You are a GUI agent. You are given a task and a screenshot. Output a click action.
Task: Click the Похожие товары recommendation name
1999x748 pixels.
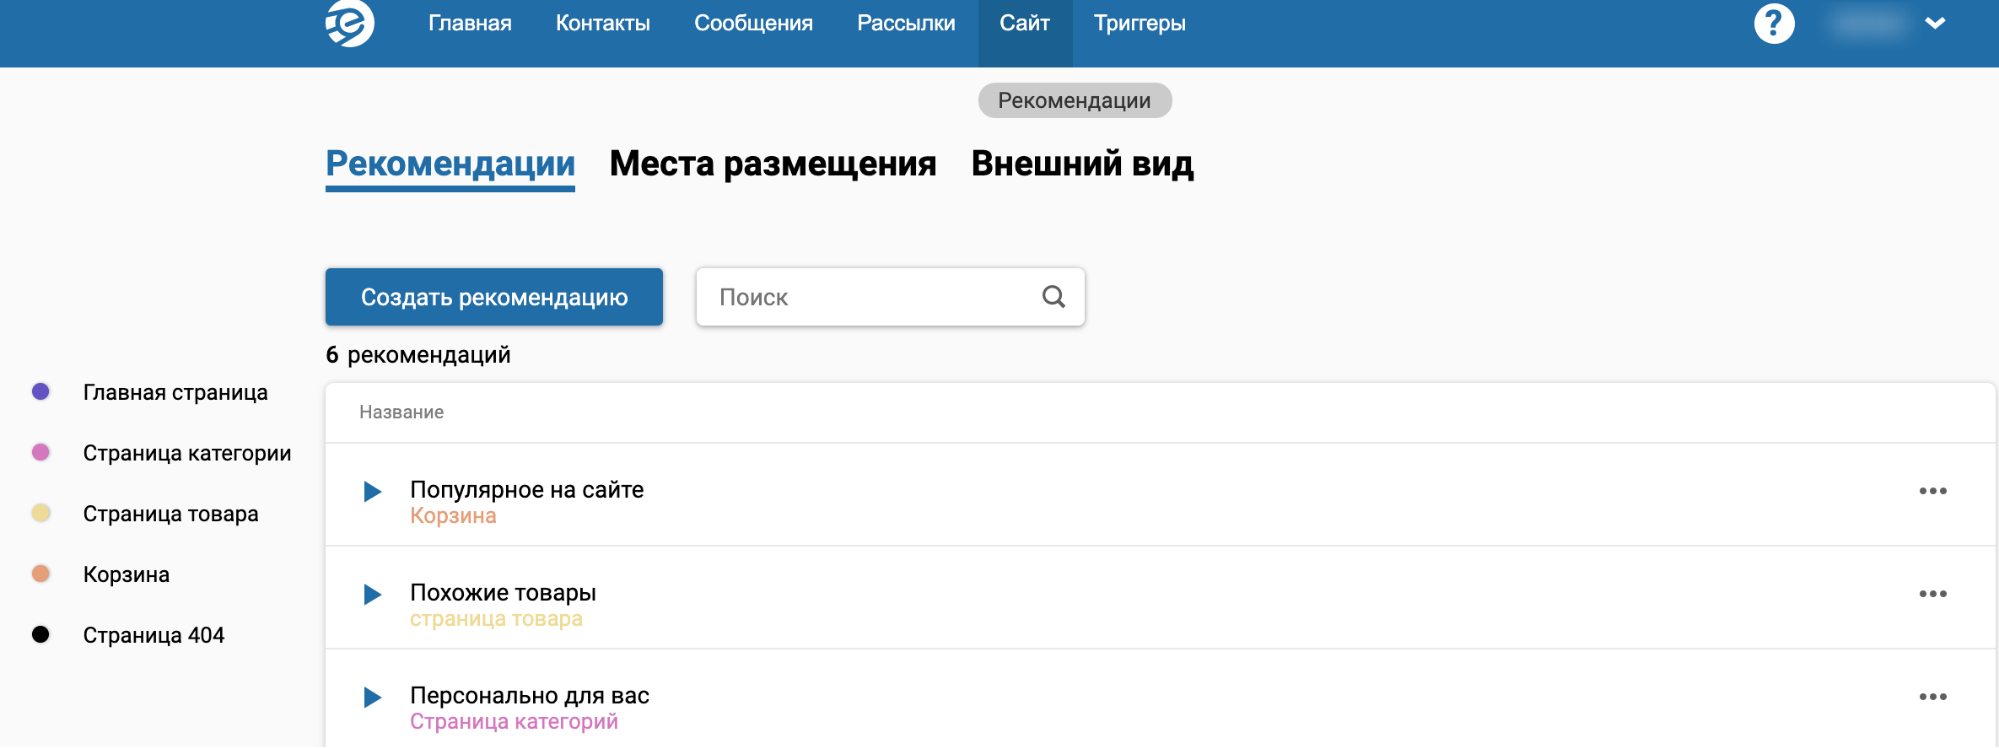503,593
